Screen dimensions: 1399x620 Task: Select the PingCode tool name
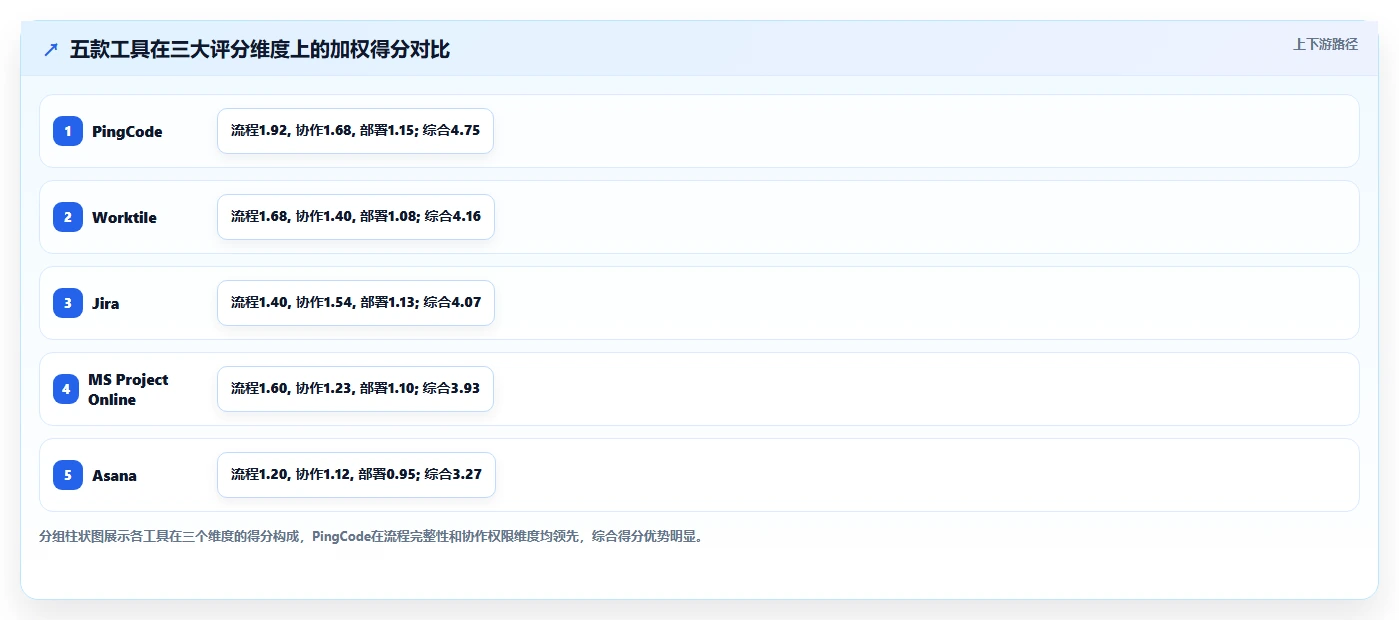click(x=127, y=132)
